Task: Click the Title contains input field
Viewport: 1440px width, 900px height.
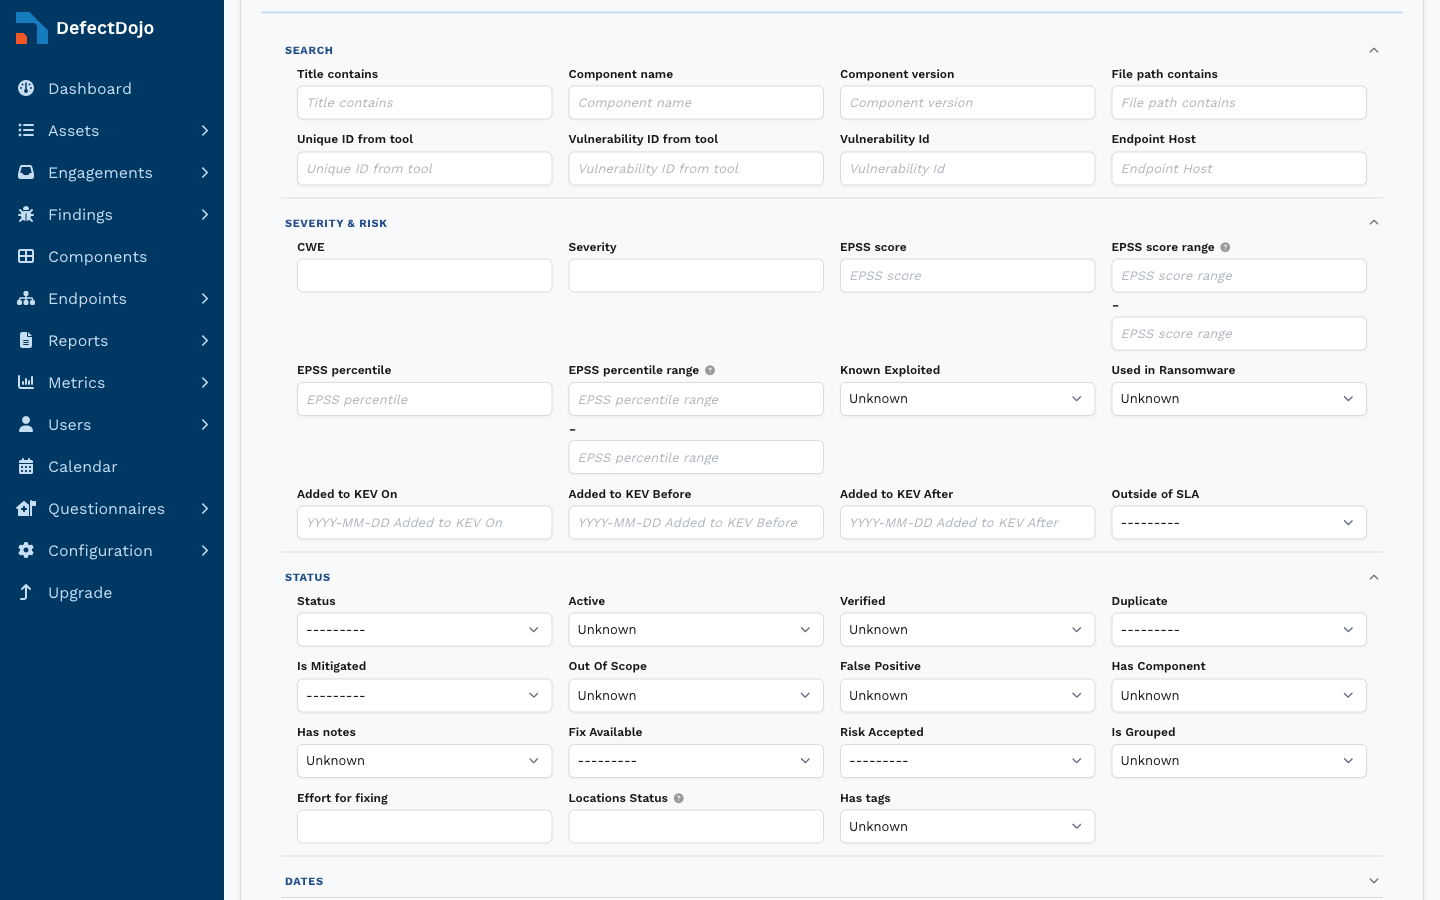Action: click(x=424, y=102)
